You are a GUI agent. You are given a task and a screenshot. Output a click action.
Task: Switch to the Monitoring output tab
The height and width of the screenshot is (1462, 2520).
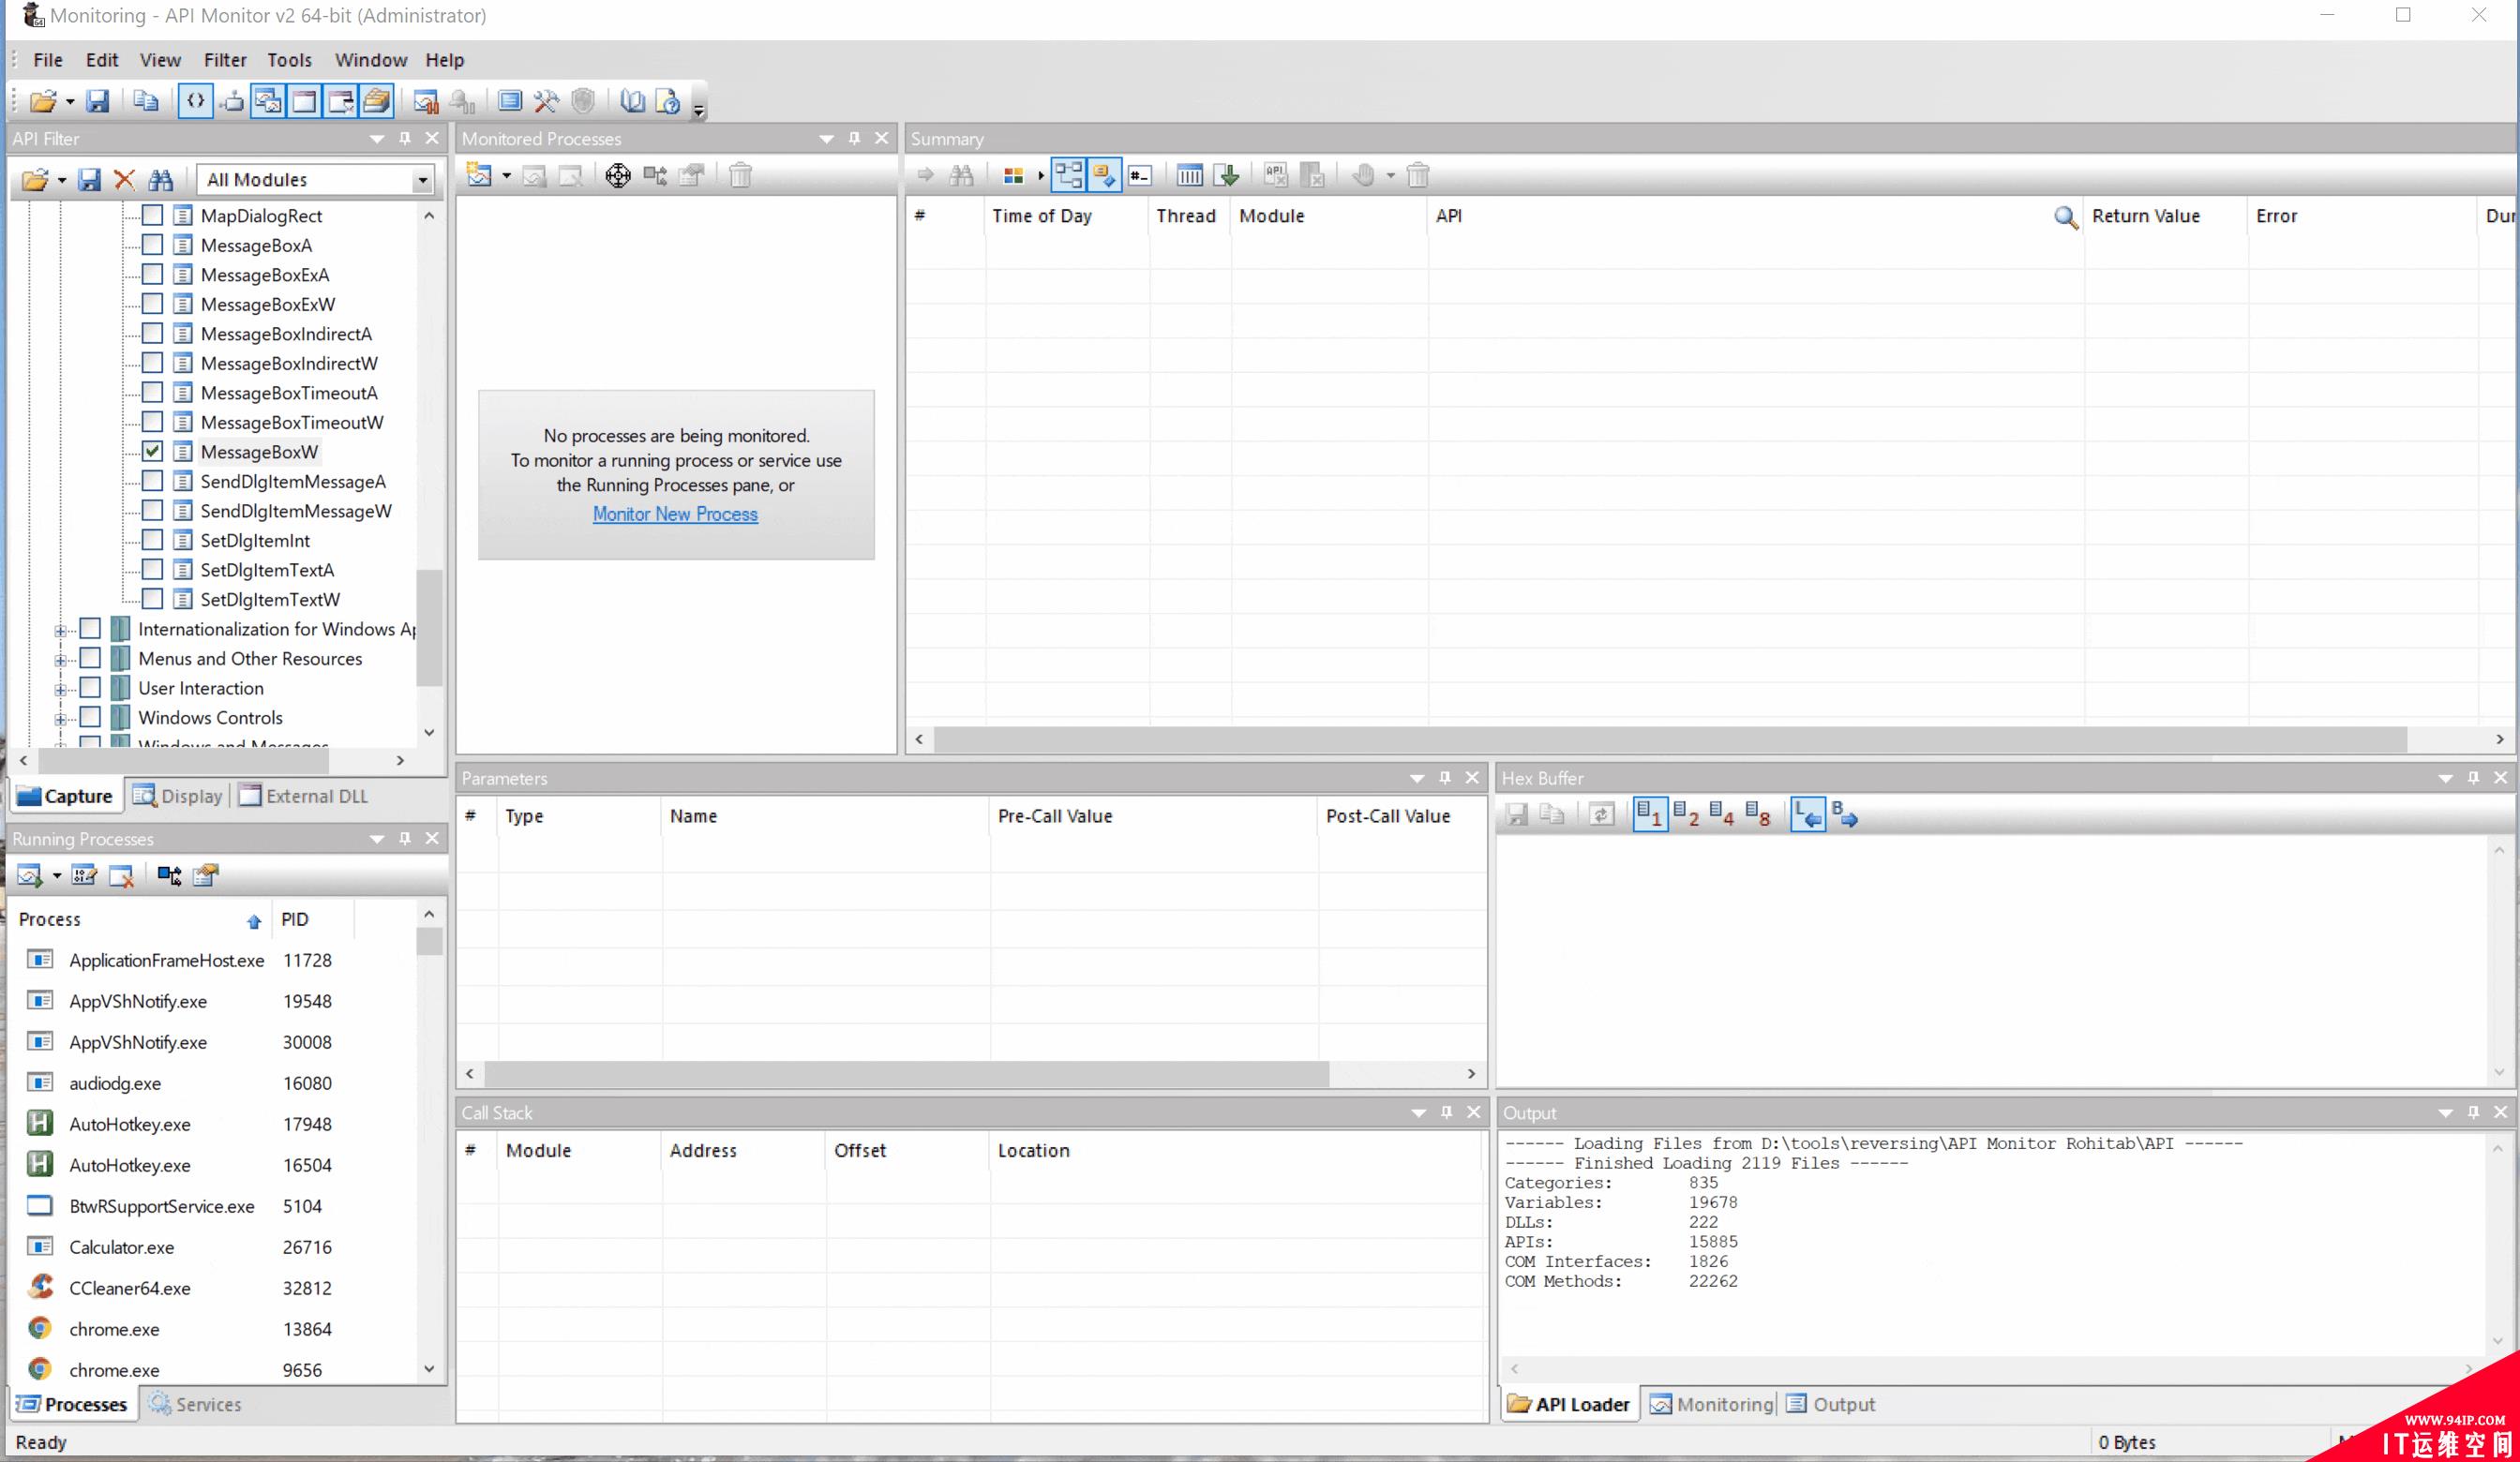pos(1711,1404)
